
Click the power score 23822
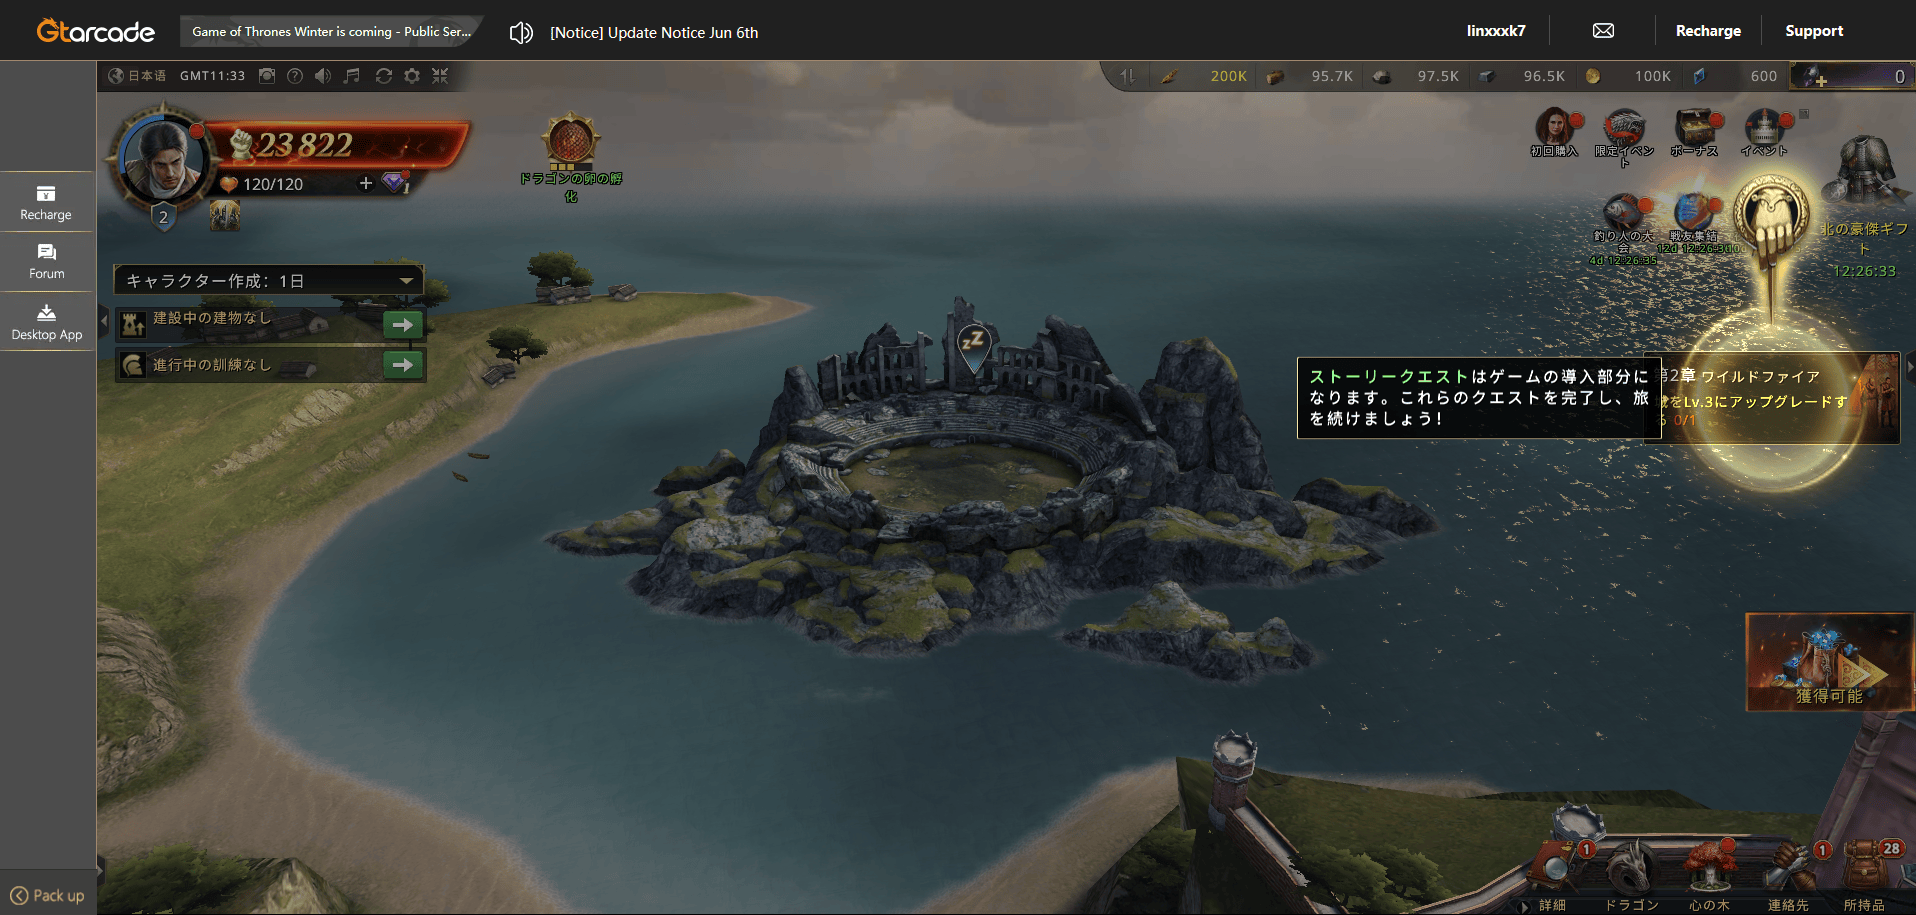[304, 145]
